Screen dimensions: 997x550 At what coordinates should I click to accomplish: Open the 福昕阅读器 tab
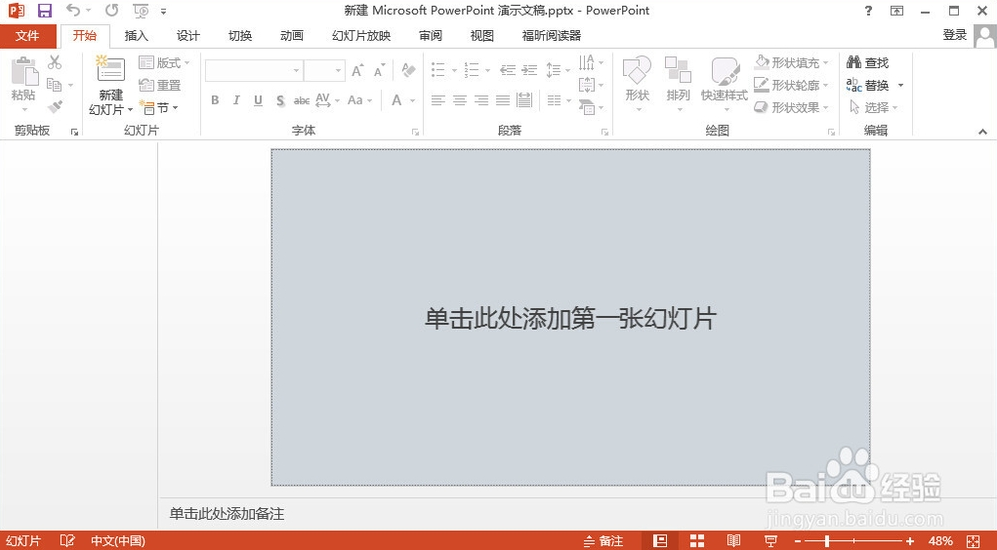coord(552,36)
